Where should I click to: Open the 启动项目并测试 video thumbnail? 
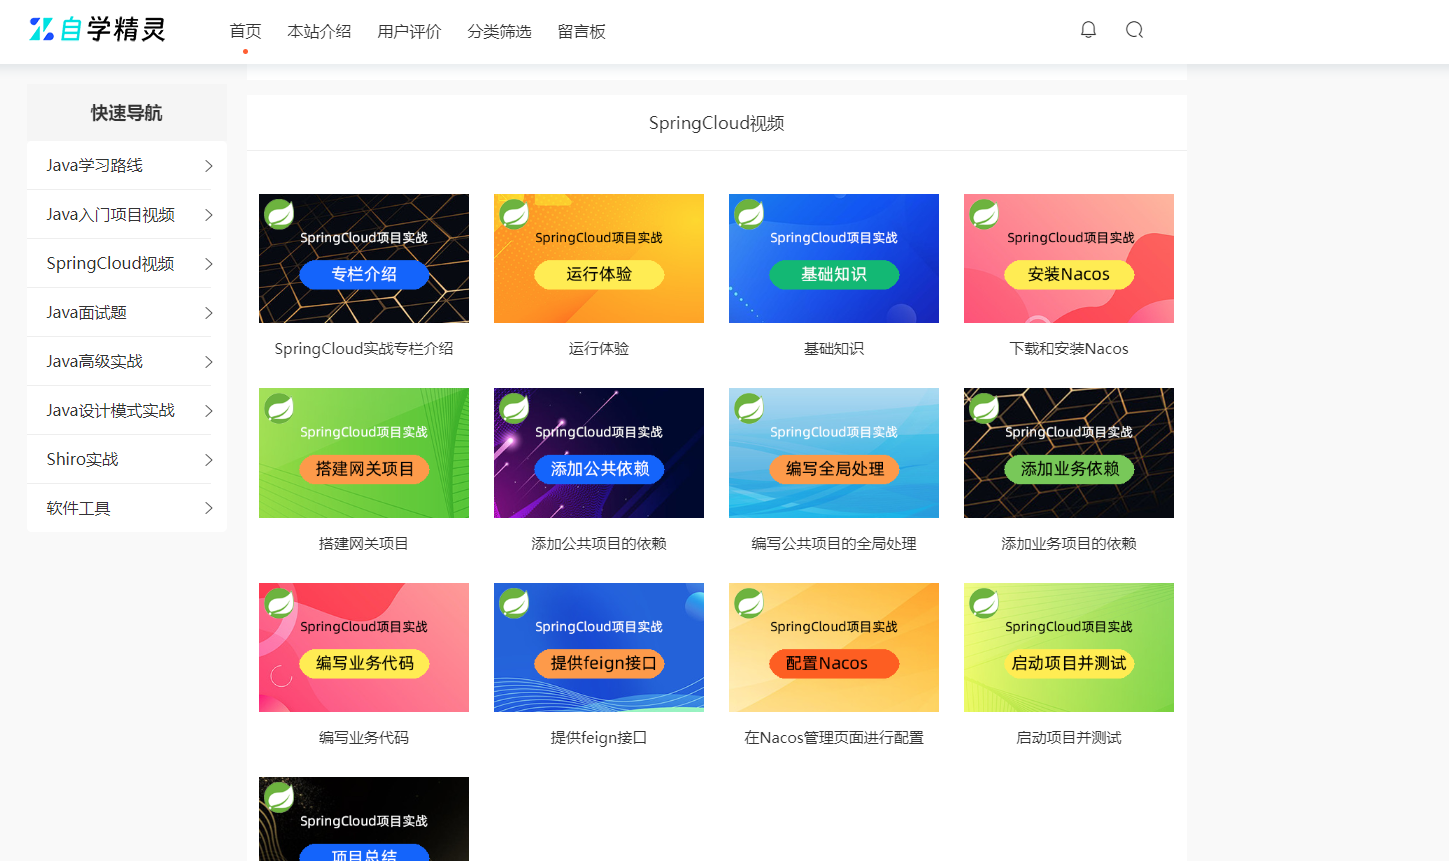click(x=1069, y=647)
